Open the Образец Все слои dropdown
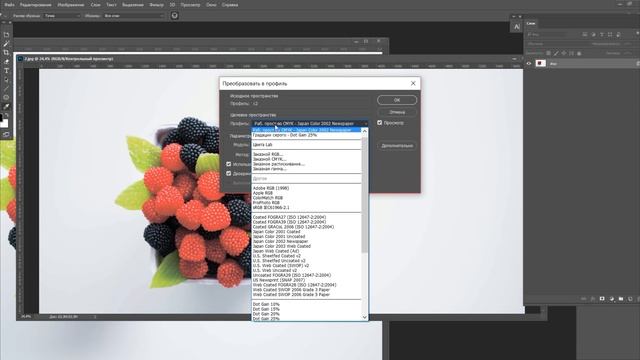Screen dimensions: 640x360 pyautogui.click(x=133, y=16)
